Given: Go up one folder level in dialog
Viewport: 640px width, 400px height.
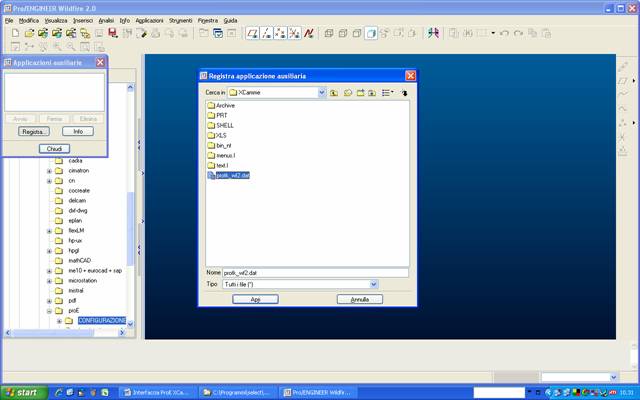Looking at the screenshot, I should click(334, 93).
